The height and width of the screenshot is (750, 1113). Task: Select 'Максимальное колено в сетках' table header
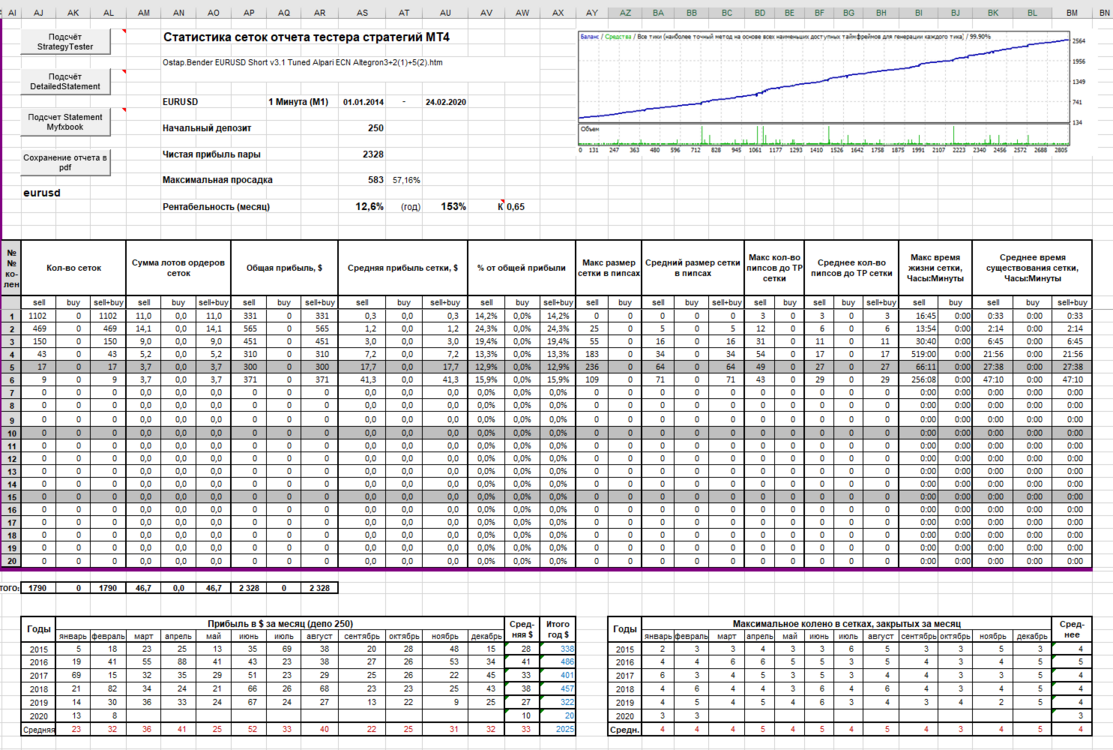coord(847,624)
